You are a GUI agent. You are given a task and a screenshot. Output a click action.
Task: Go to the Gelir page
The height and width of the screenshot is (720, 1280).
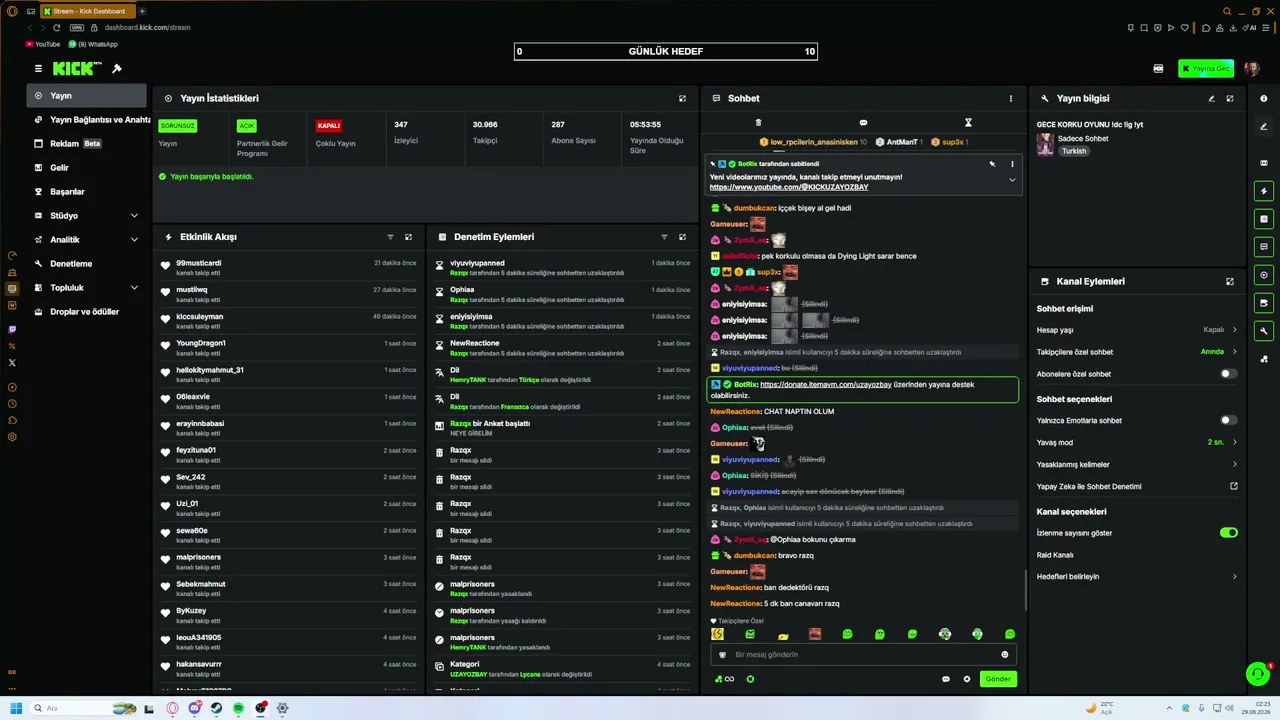coord(87,168)
